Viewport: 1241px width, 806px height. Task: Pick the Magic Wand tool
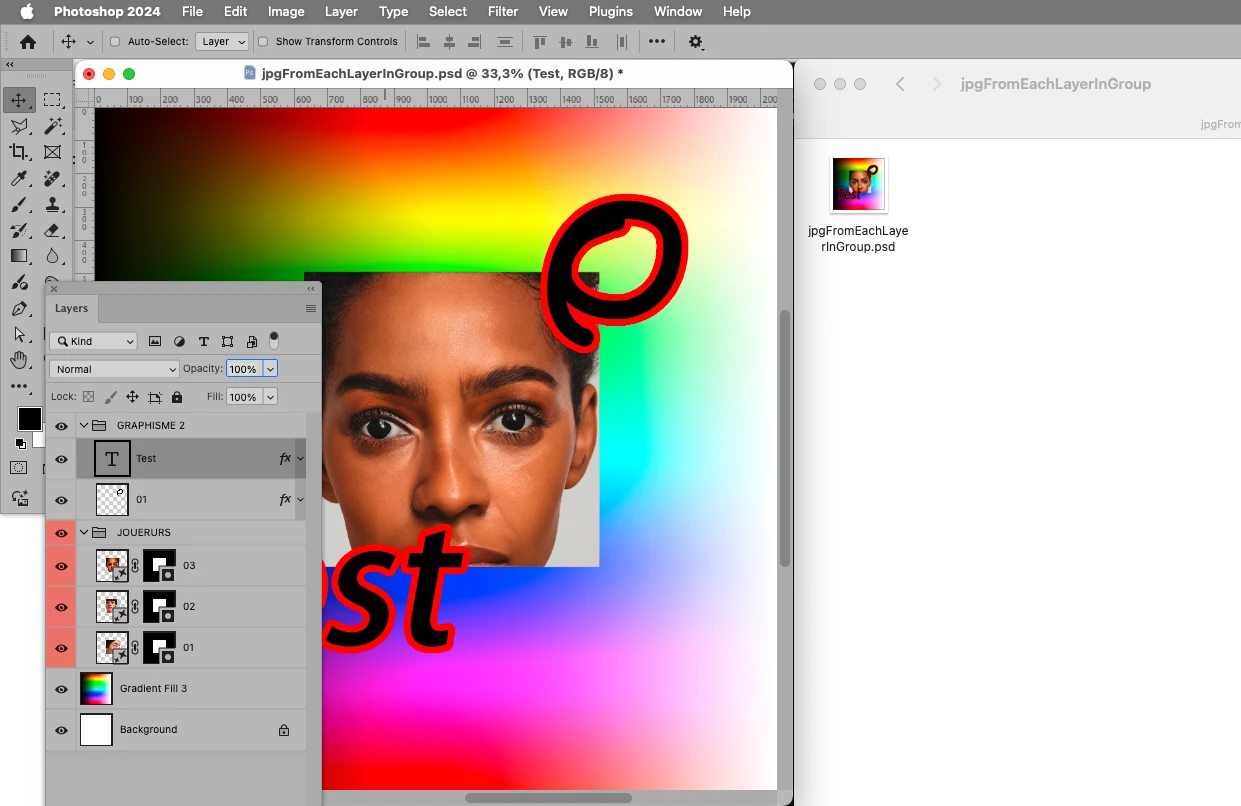tap(53, 126)
